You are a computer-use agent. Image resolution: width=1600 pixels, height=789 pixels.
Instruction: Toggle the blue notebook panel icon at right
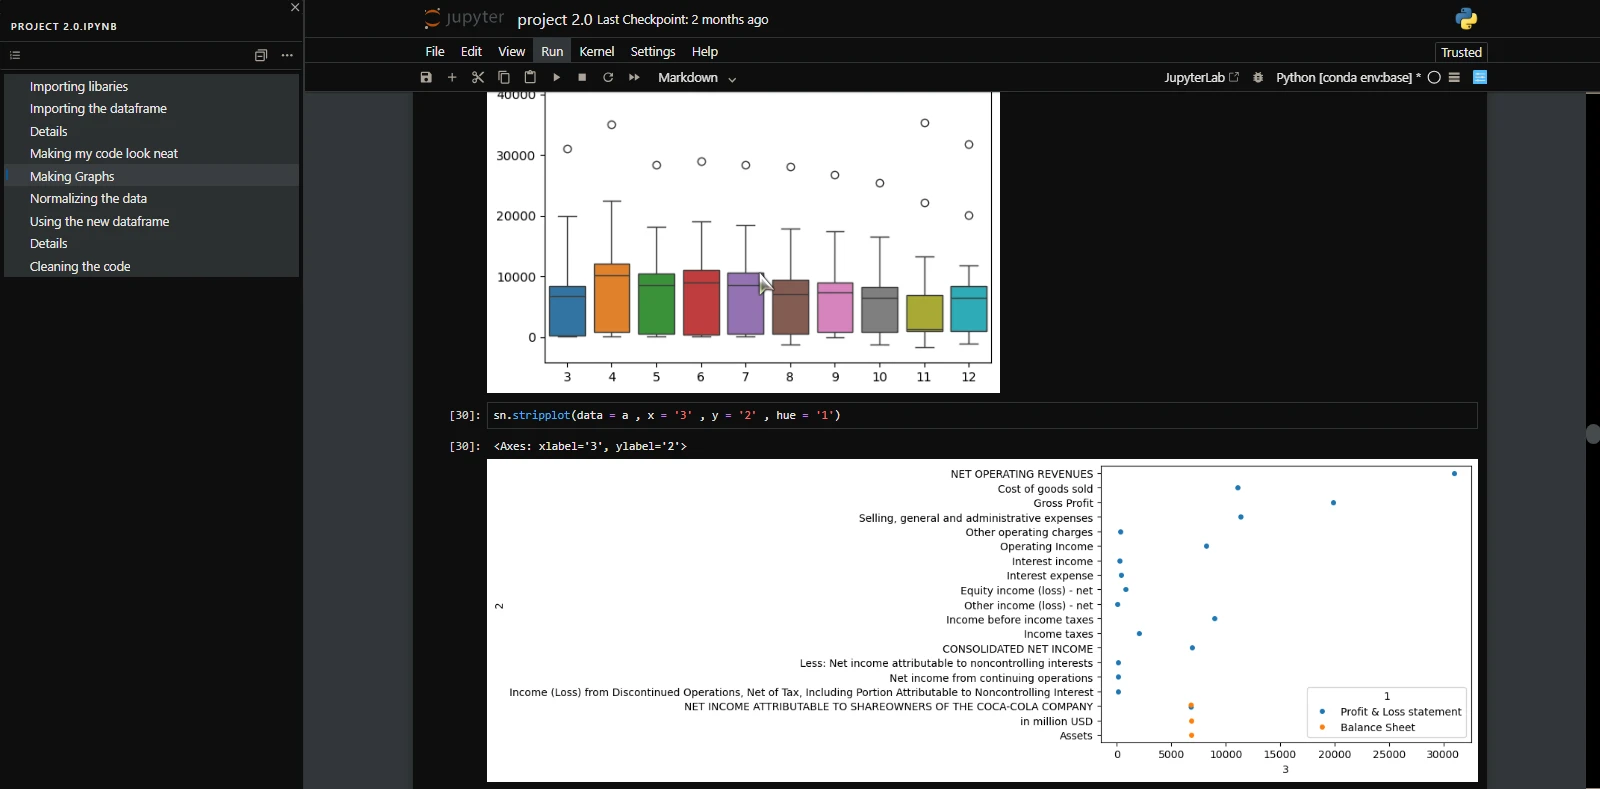(x=1480, y=78)
